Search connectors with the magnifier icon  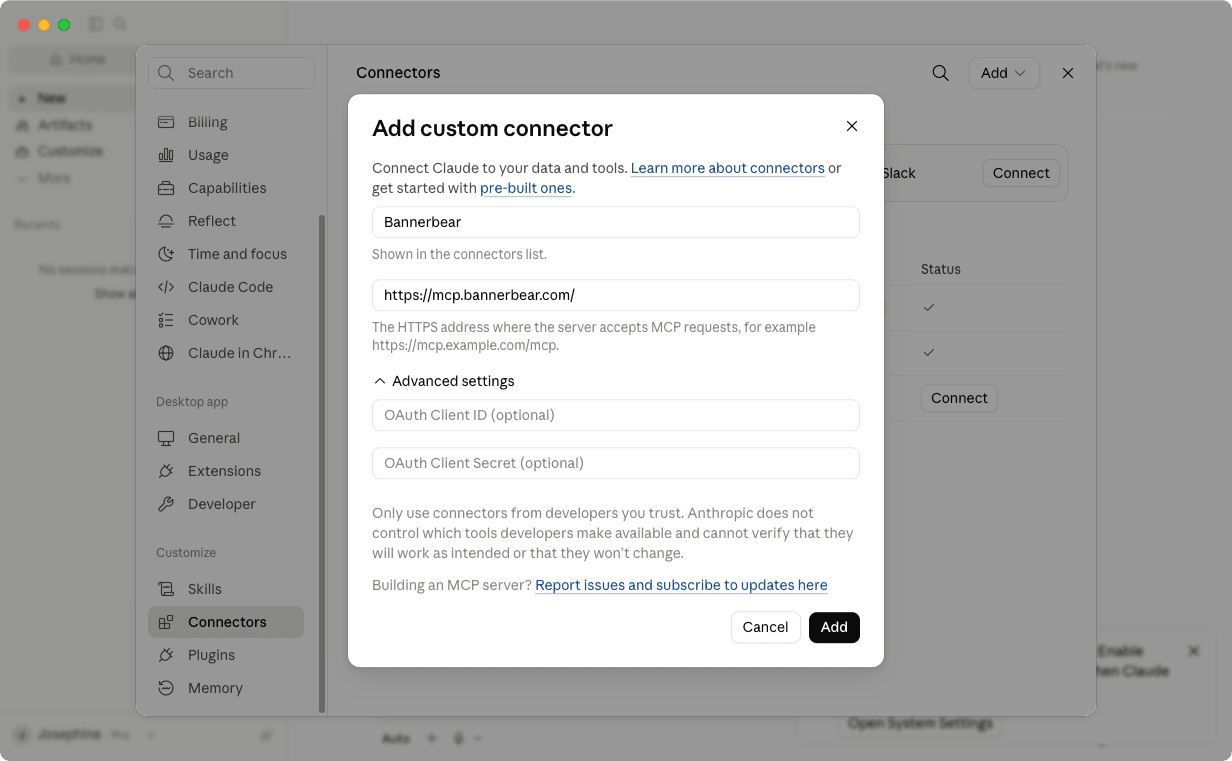coord(940,73)
